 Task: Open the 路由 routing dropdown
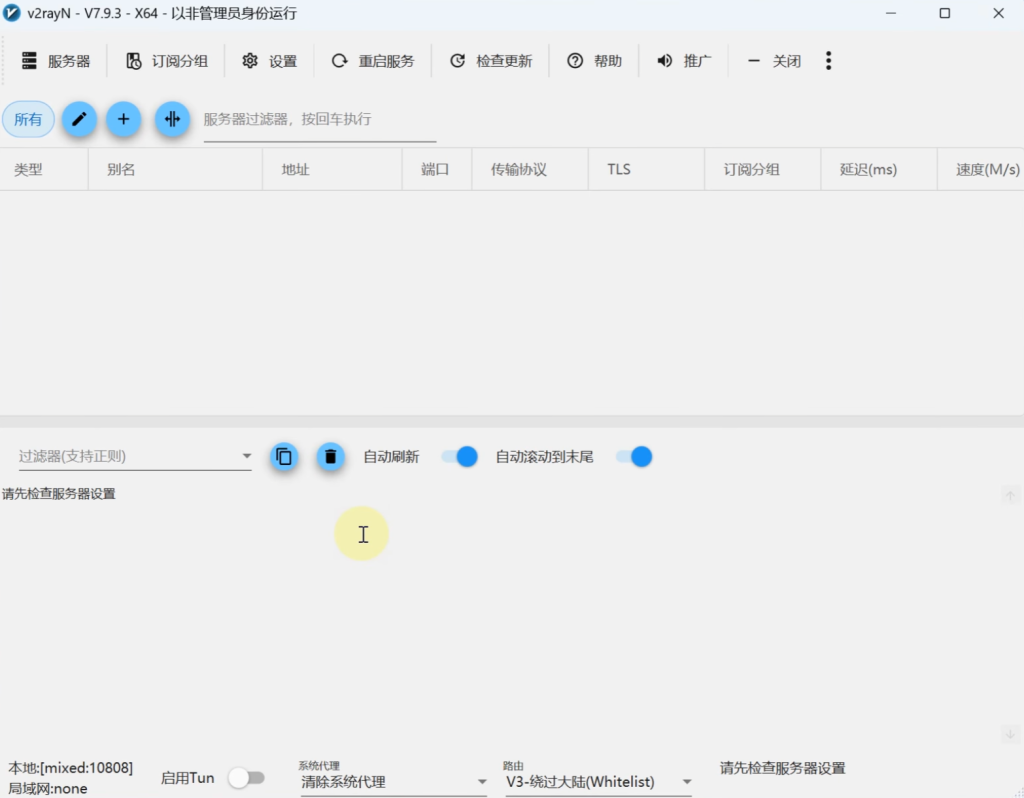point(597,780)
